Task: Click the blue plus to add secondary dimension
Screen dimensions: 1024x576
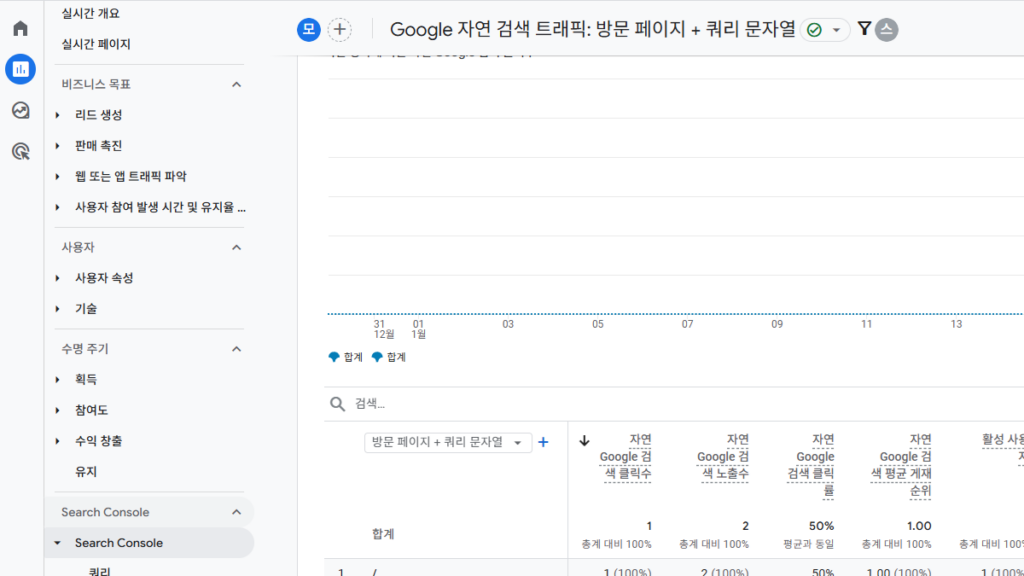Action: (543, 442)
